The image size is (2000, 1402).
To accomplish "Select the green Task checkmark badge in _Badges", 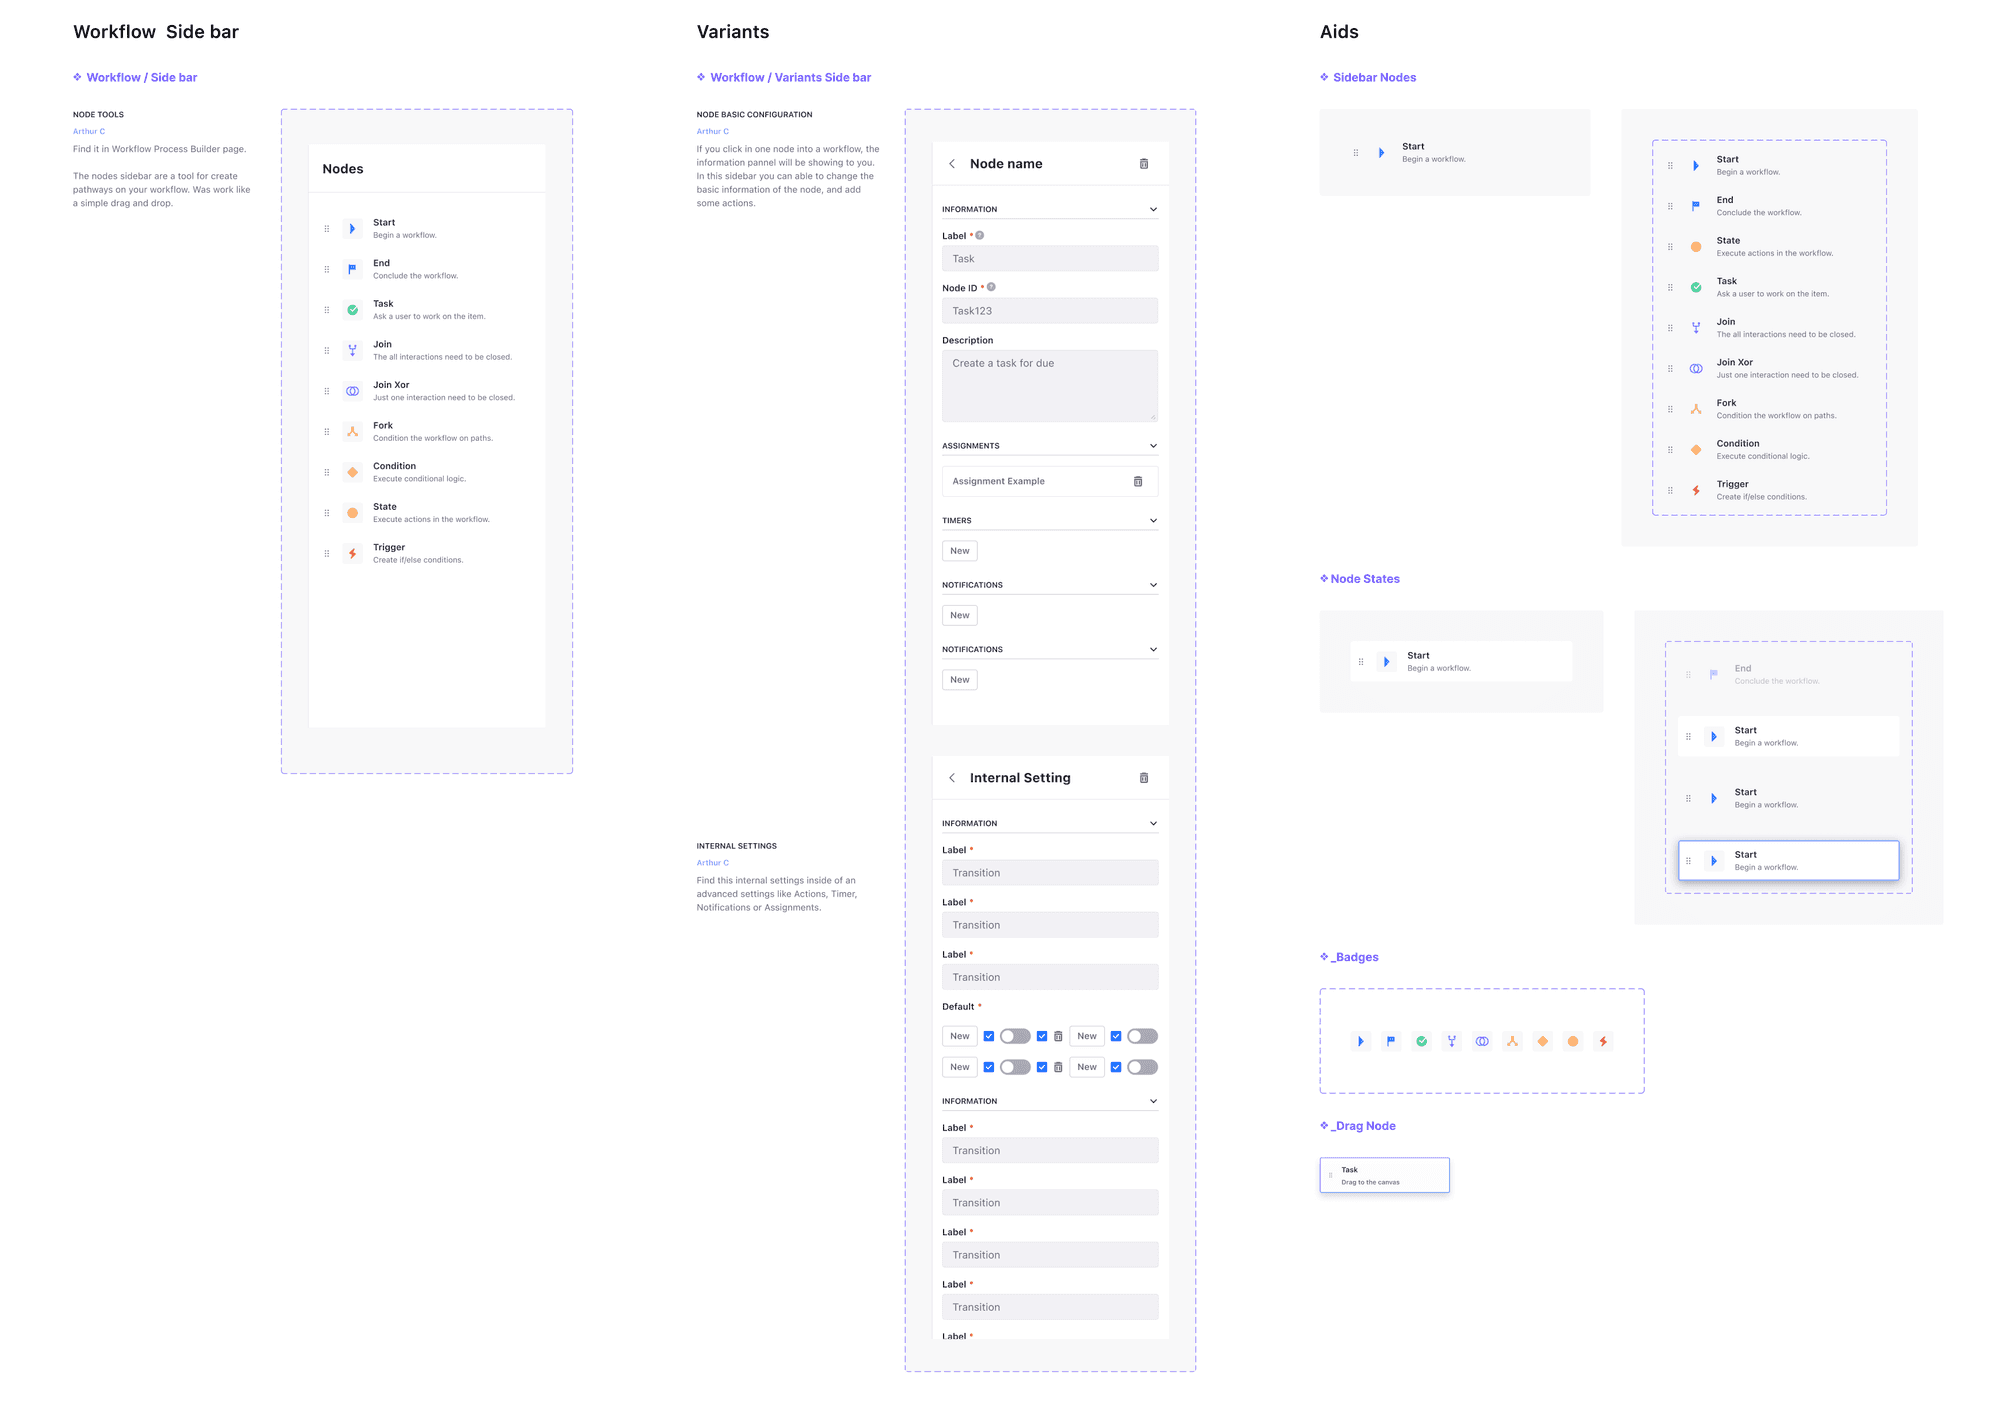I will pyautogui.click(x=1421, y=1041).
